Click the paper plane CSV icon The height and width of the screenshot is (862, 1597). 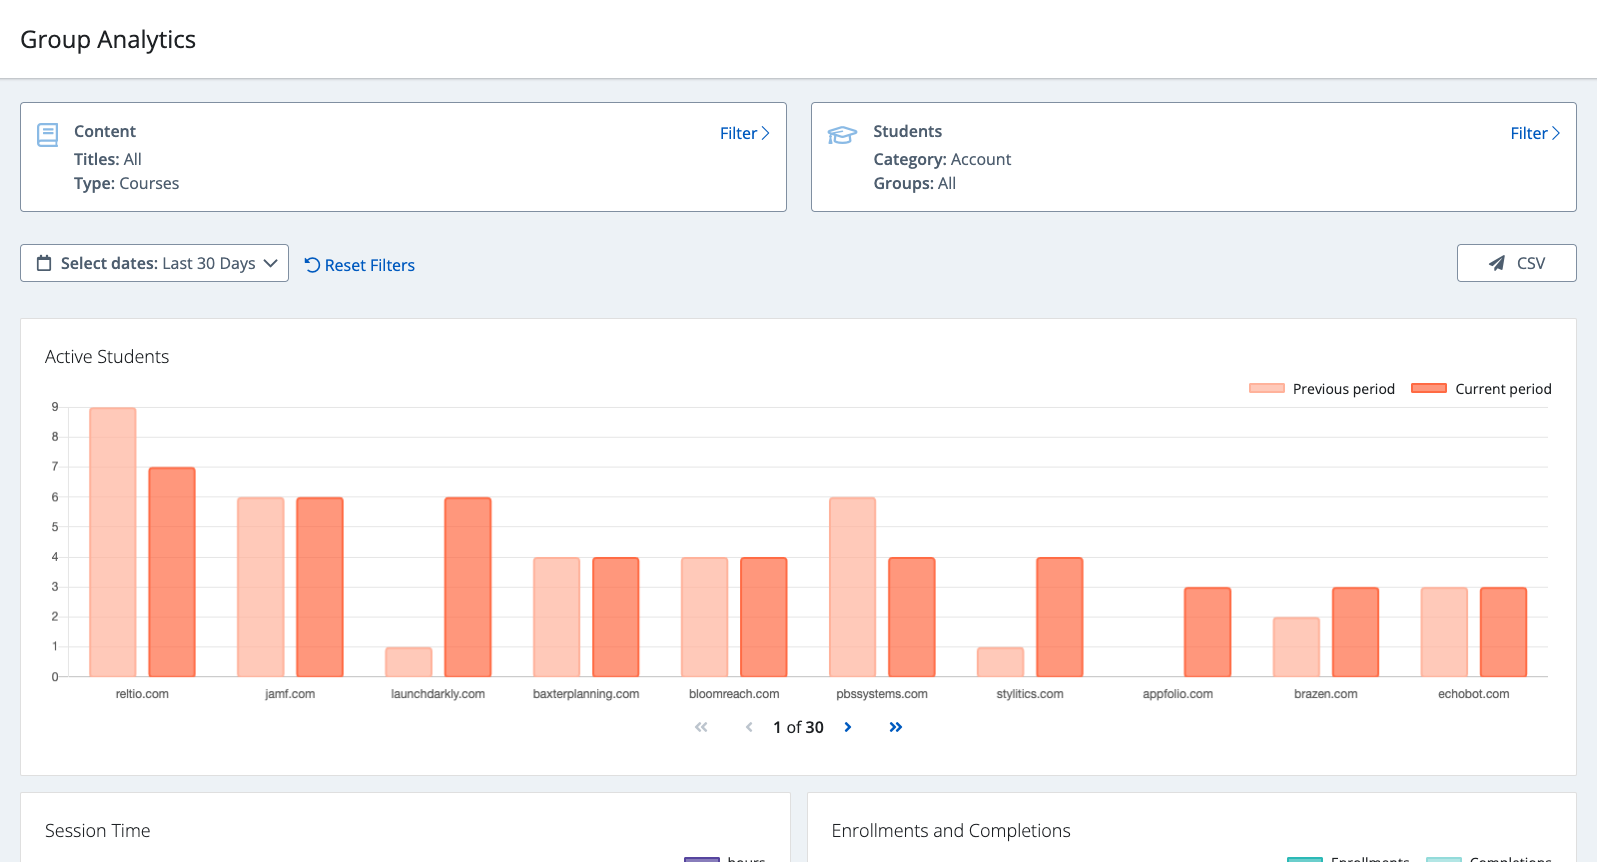(x=1496, y=264)
